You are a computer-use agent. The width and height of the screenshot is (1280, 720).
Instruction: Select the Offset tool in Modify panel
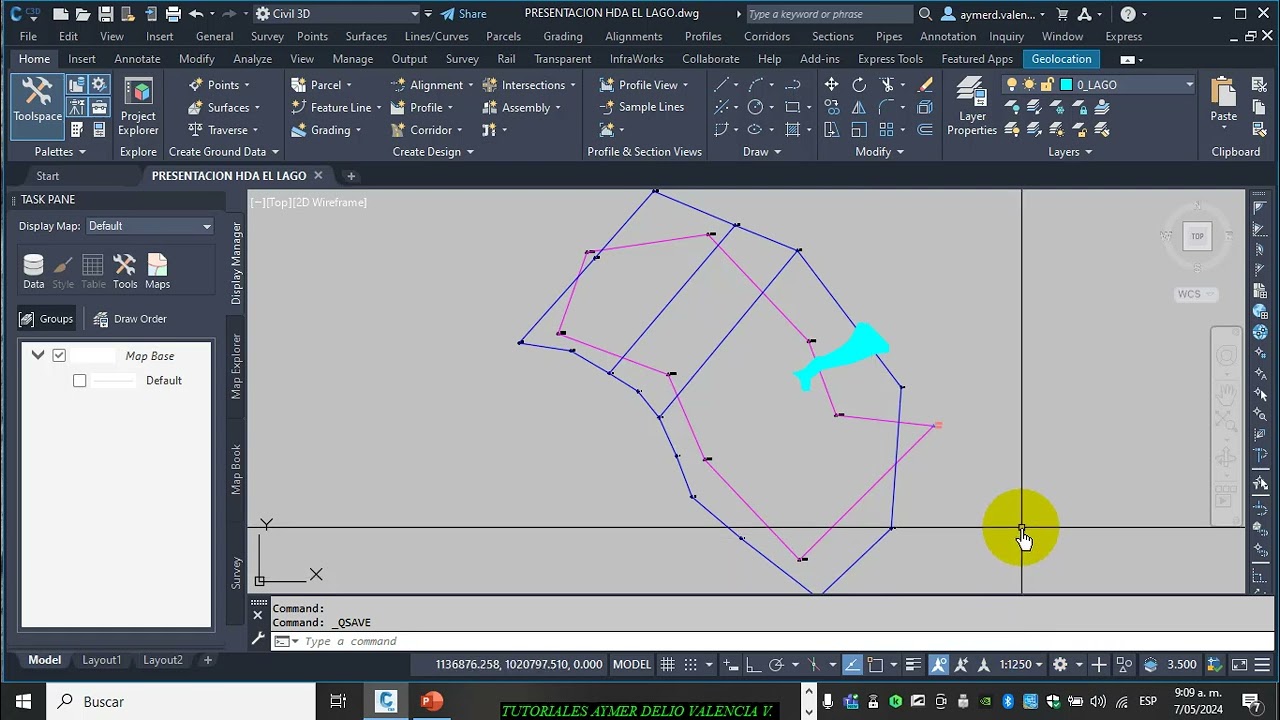click(926, 130)
